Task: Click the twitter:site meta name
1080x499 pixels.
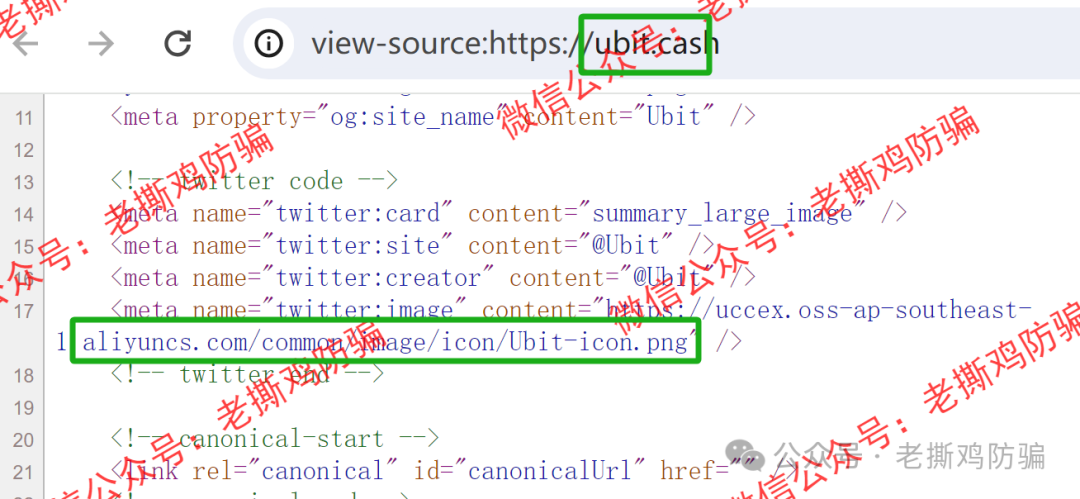Action: (357, 245)
